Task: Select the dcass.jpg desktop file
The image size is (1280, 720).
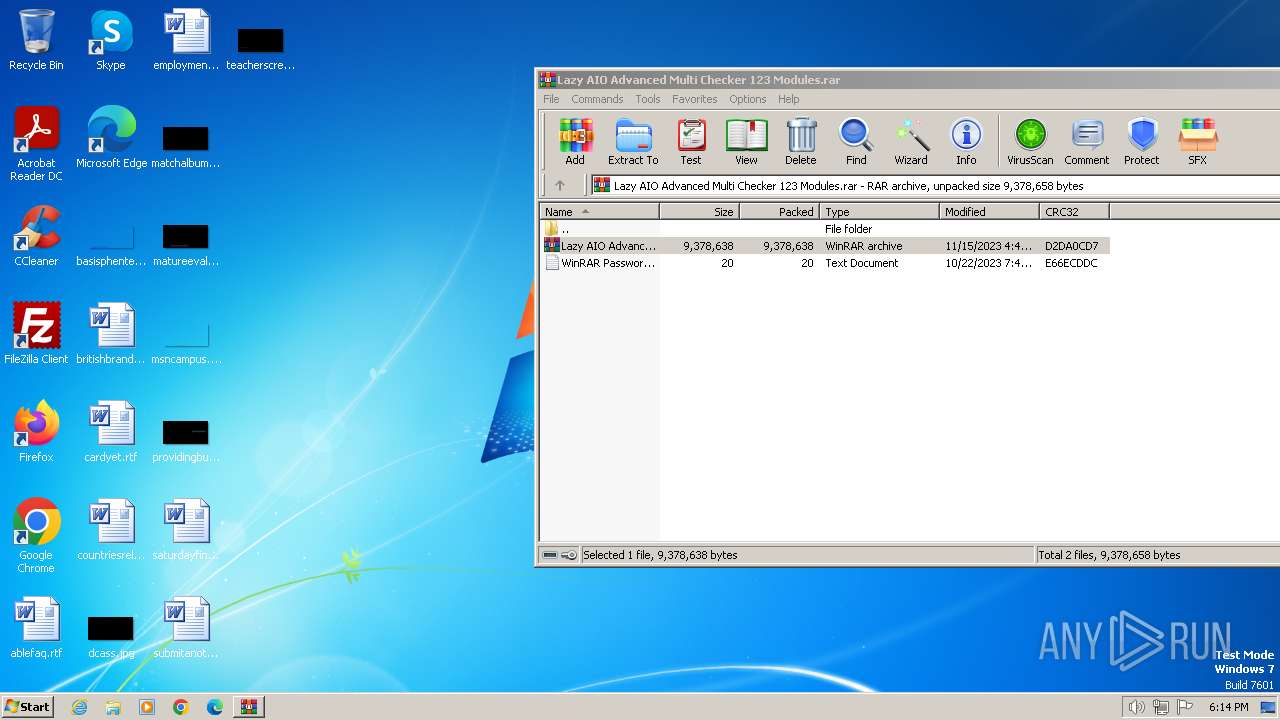Action: (110, 634)
